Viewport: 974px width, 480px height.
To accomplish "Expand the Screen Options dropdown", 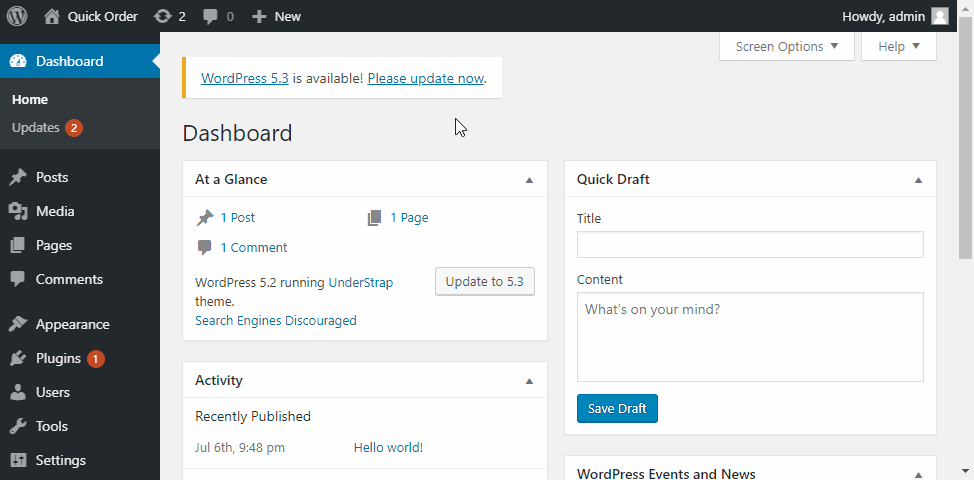I will (x=786, y=47).
